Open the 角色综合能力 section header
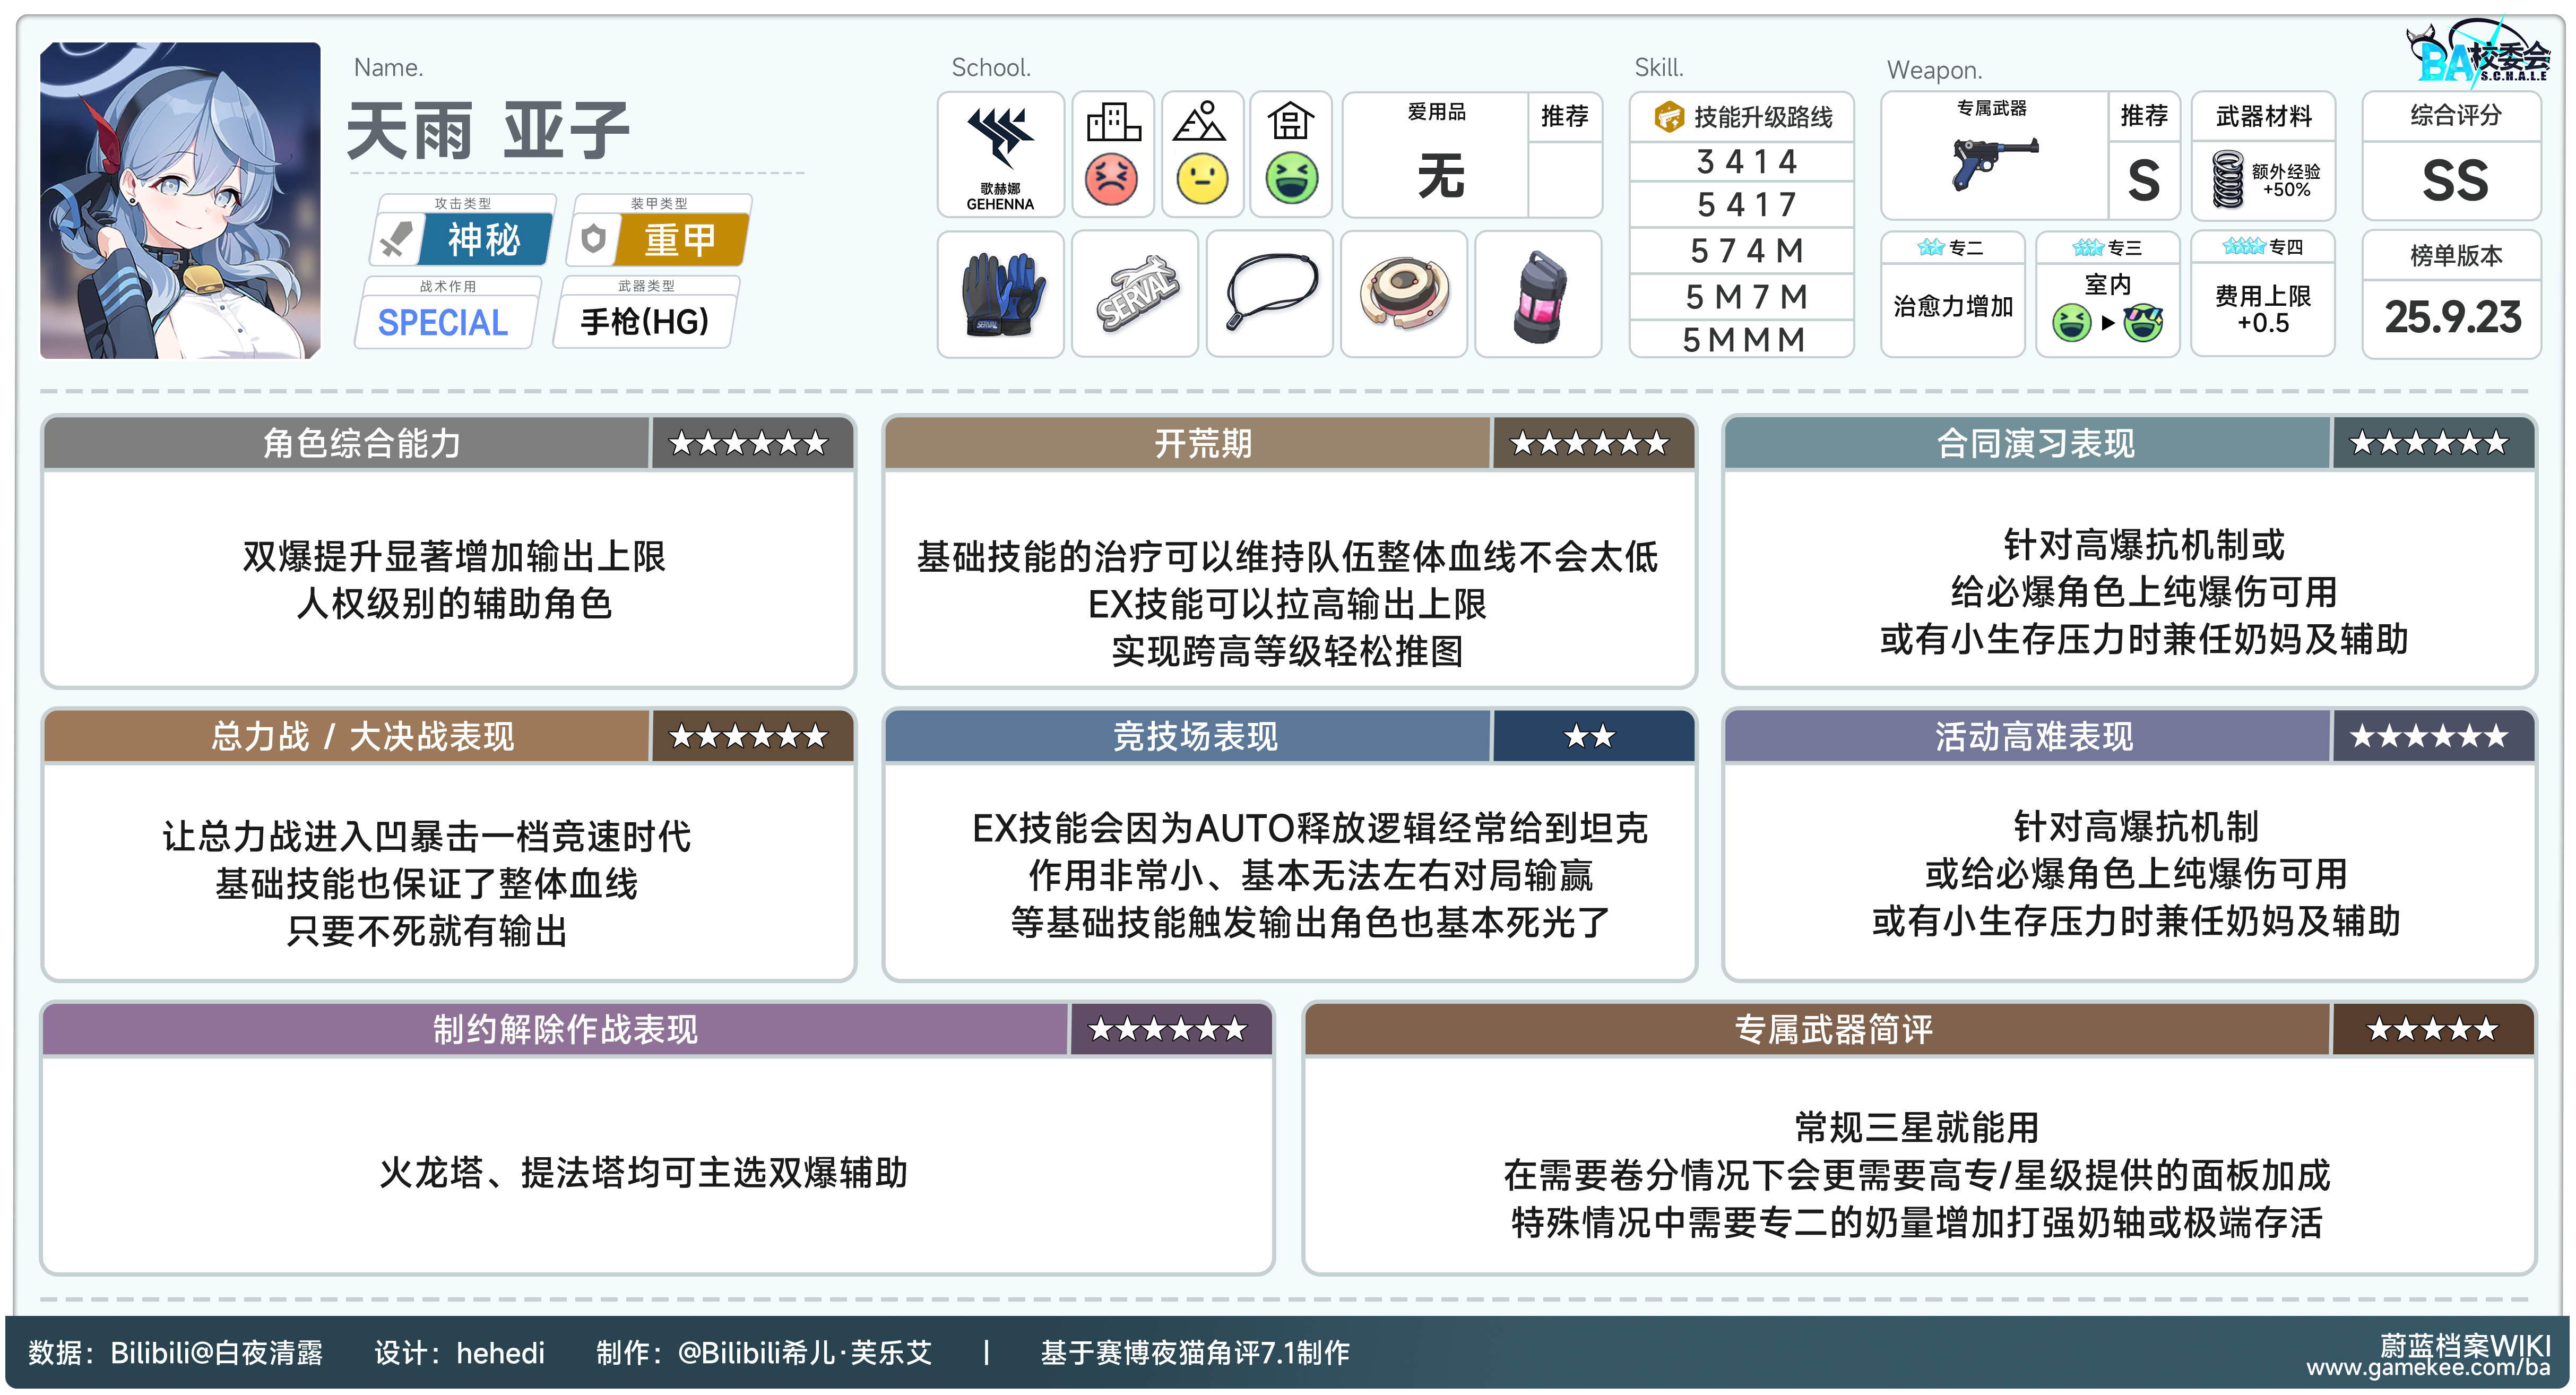This screenshot has width=2576, height=1395. click(362, 443)
